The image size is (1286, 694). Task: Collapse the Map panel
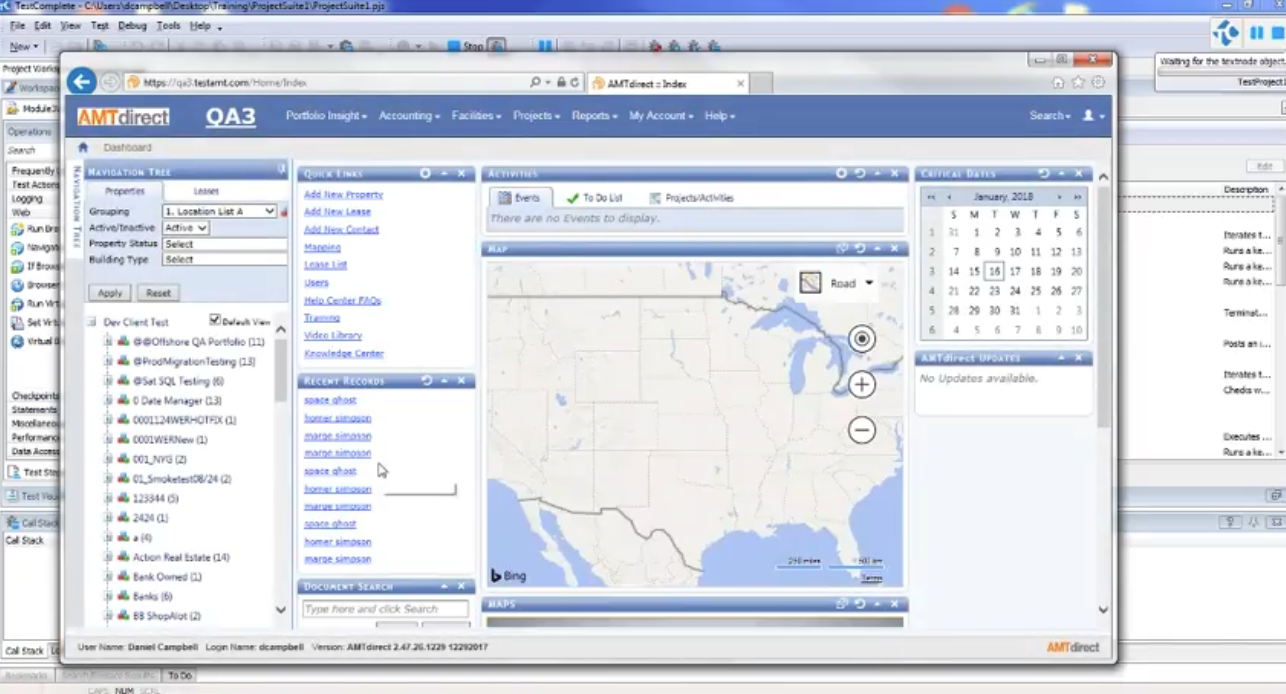pos(878,248)
